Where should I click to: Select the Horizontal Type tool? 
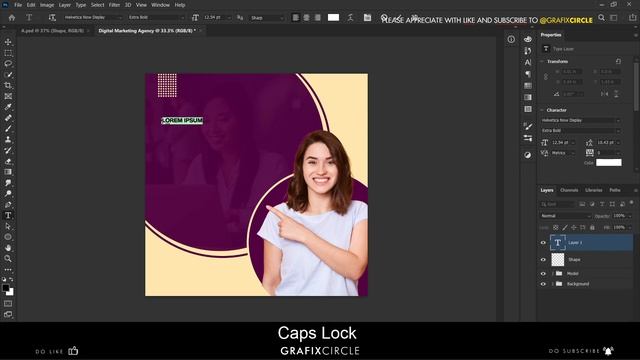coord(8,216)
